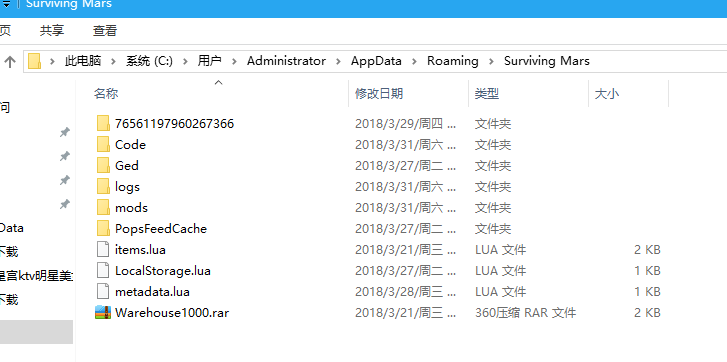Open sidebar item ending in ktv明星美
The image size is (727, 362).
click(36, 276)
